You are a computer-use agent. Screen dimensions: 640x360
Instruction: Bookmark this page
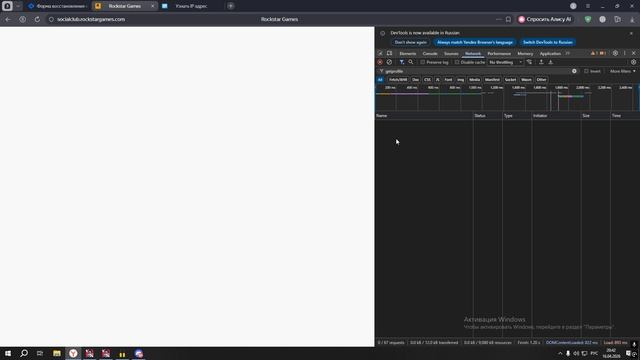coord(508,19)
